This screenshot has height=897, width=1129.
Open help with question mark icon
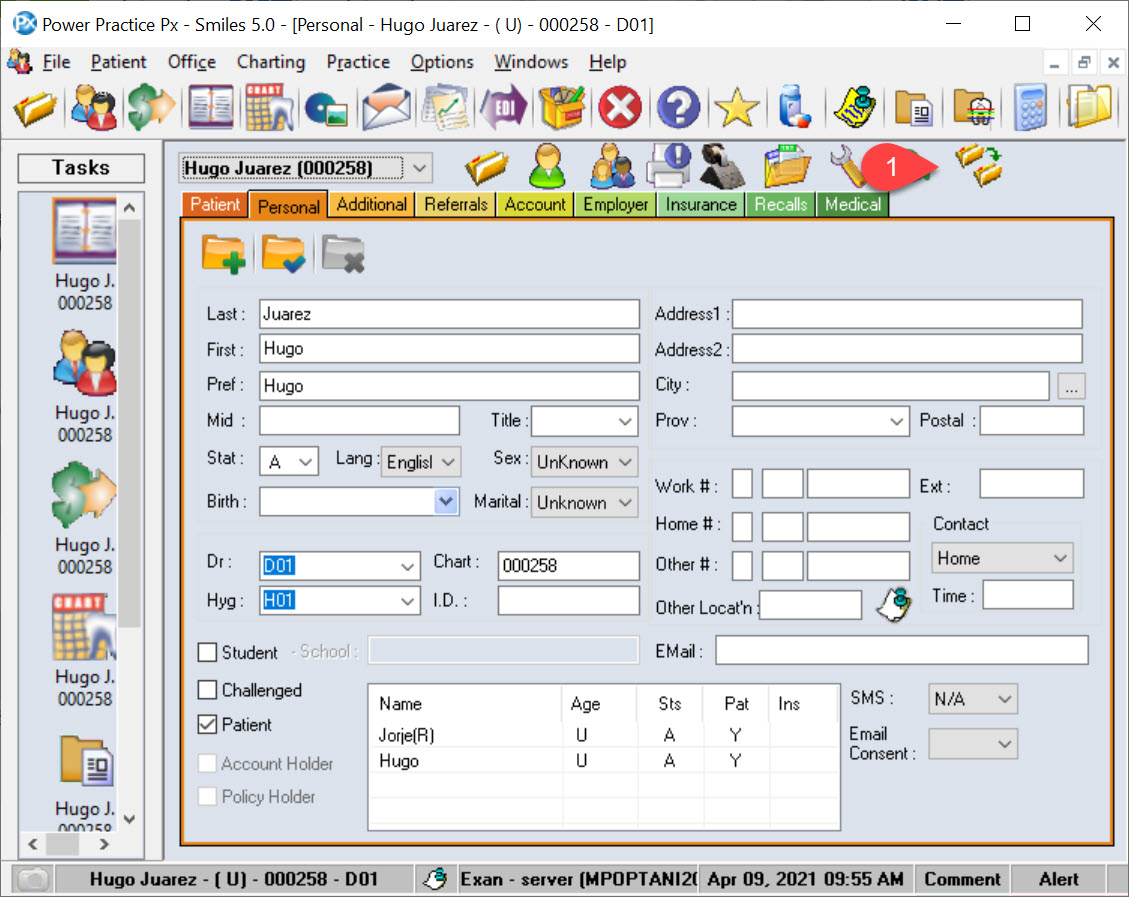click(678, 108)
